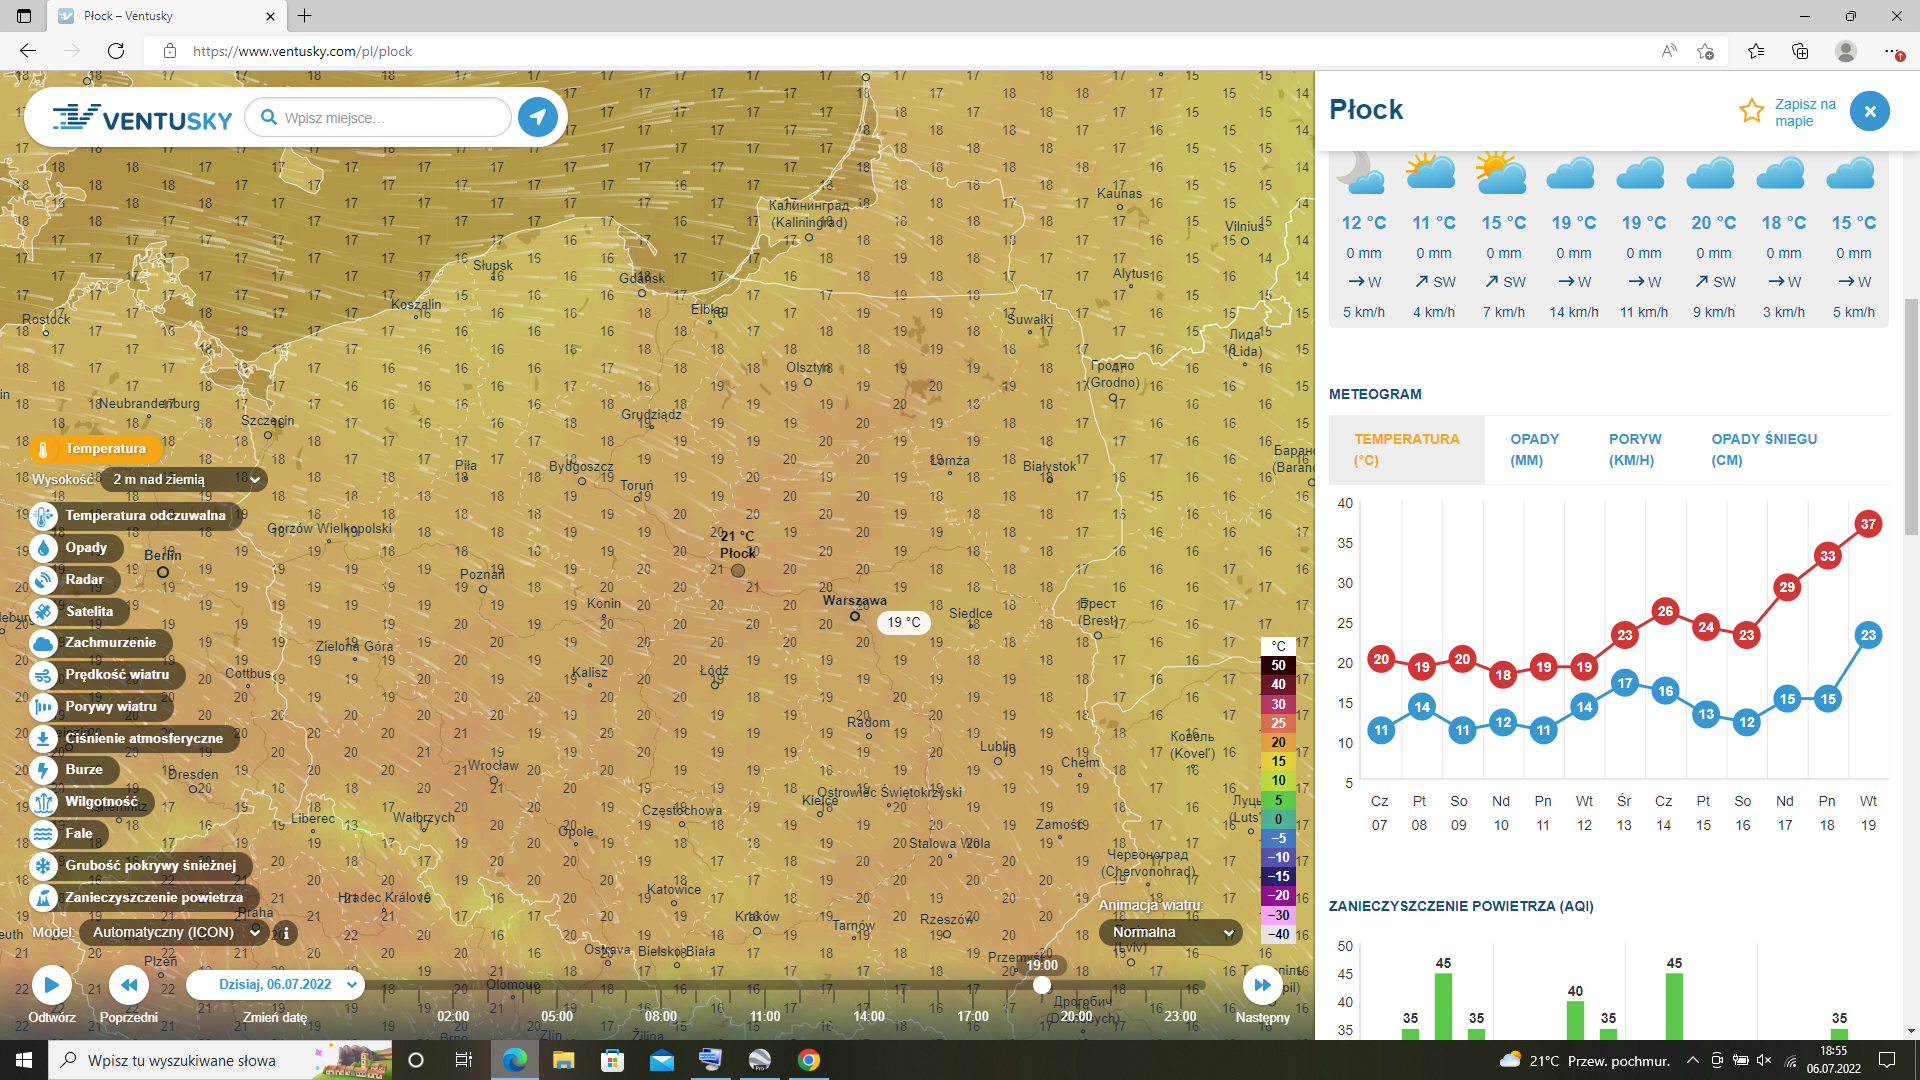Expand the height dropdown 2 m nad ziemią
Screen dimensions: 1920x1080
[x=186, y=480]
